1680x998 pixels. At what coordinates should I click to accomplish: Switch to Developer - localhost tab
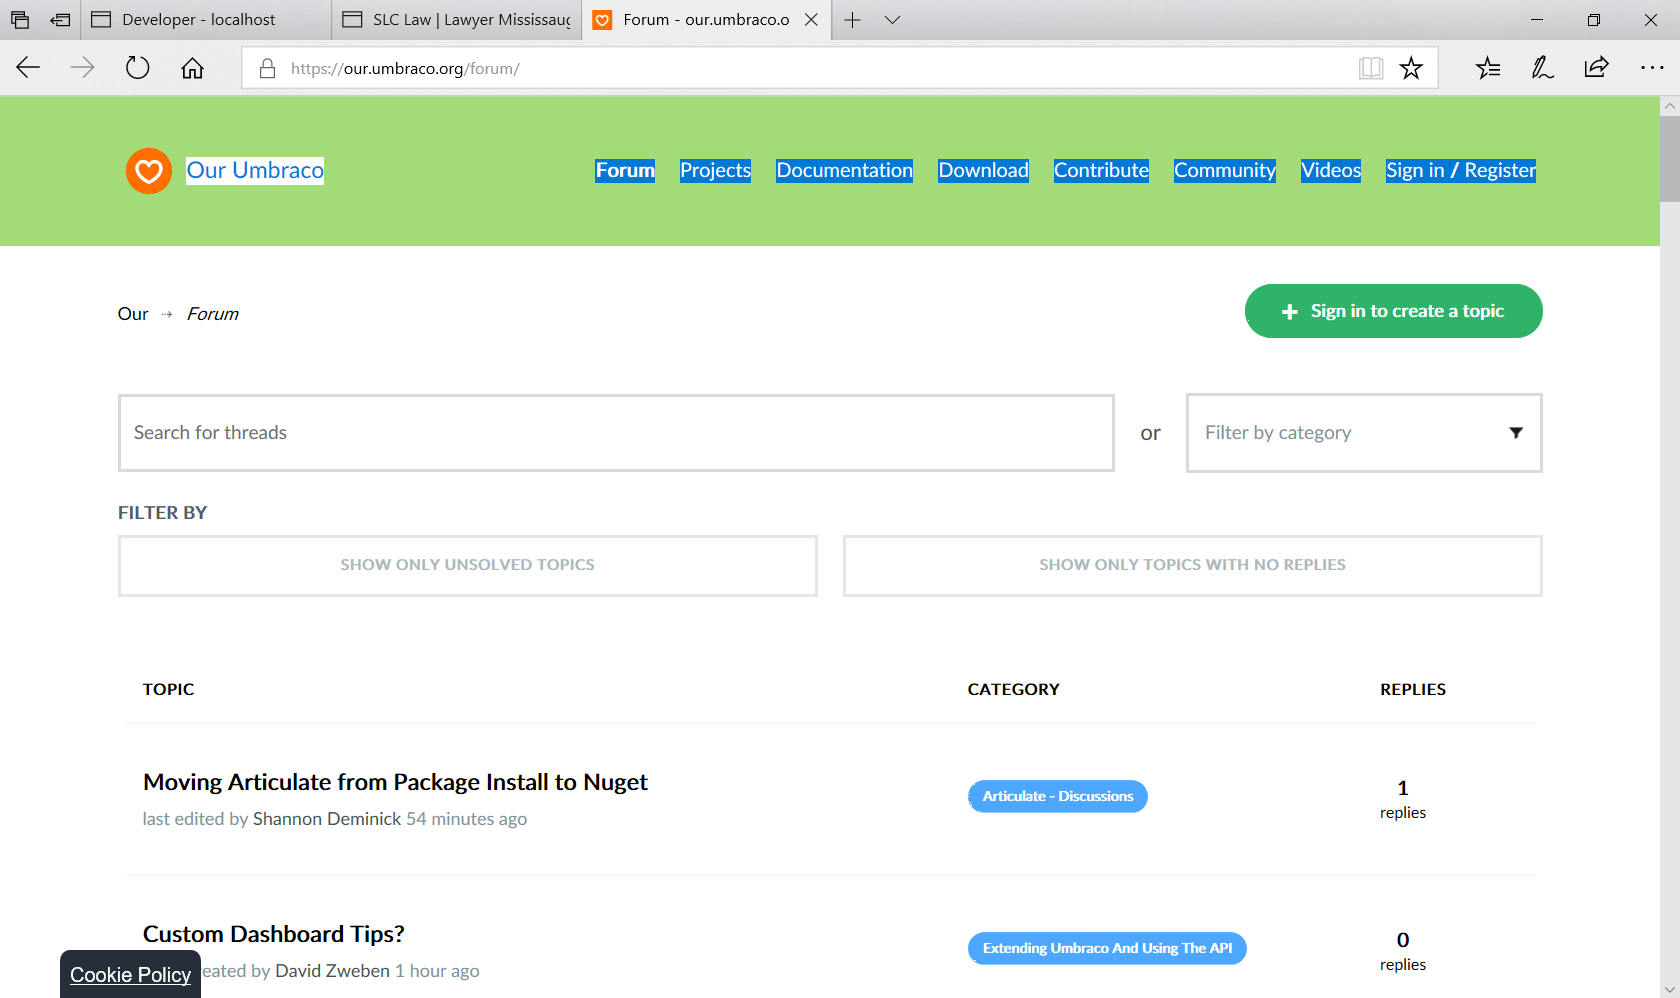pyautogui.click(x=205, y=20)
